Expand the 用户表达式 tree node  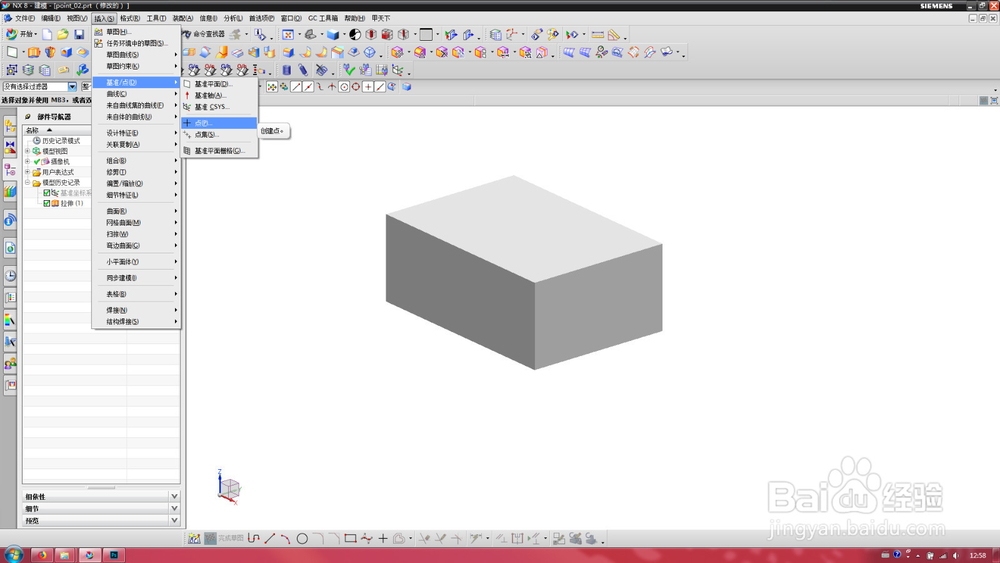click(27, 172)
